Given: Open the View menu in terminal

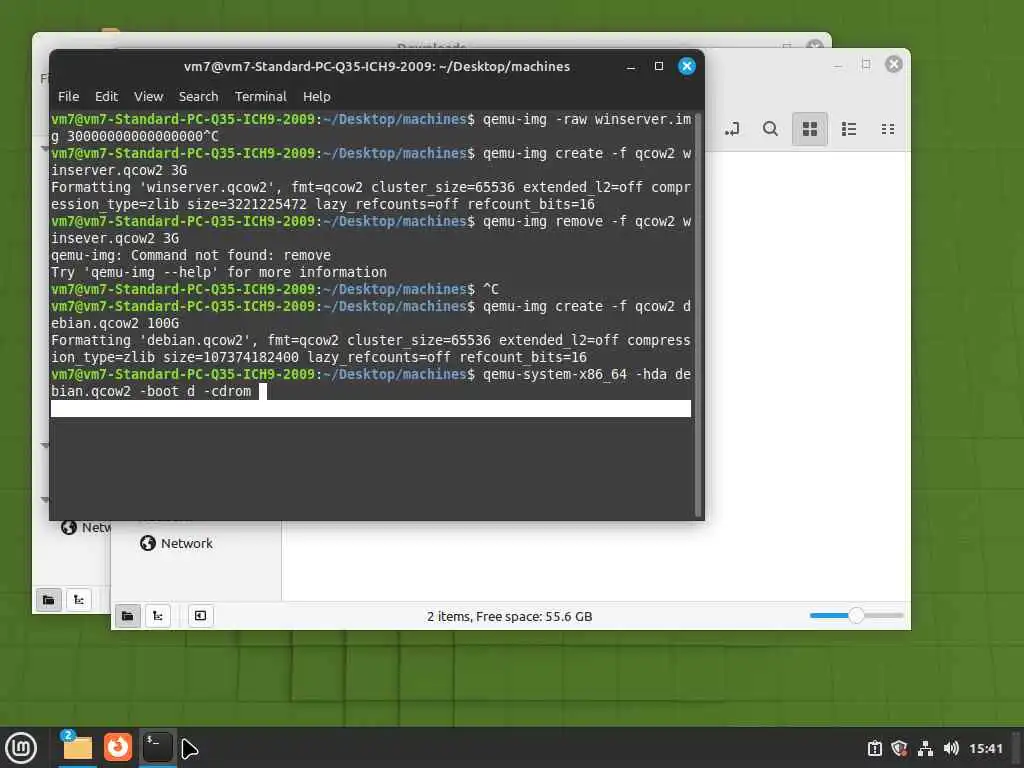Looking at the screenshot, I should (148, 97).
